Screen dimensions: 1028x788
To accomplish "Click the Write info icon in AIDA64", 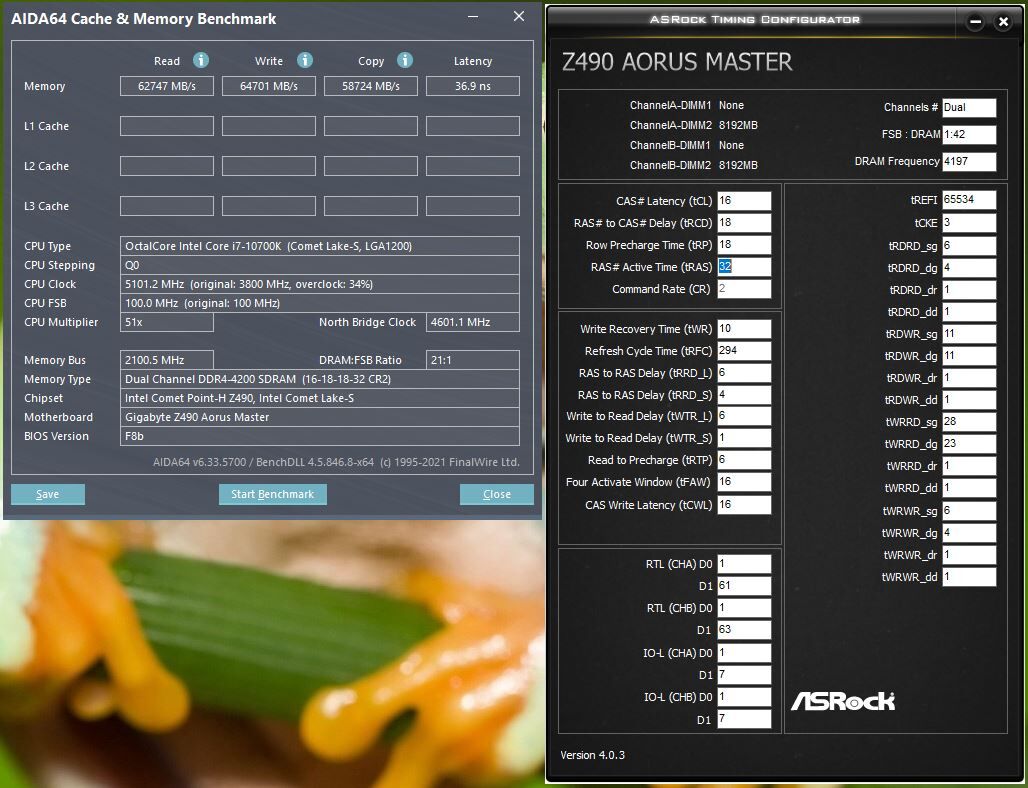I will click(305, 60).
